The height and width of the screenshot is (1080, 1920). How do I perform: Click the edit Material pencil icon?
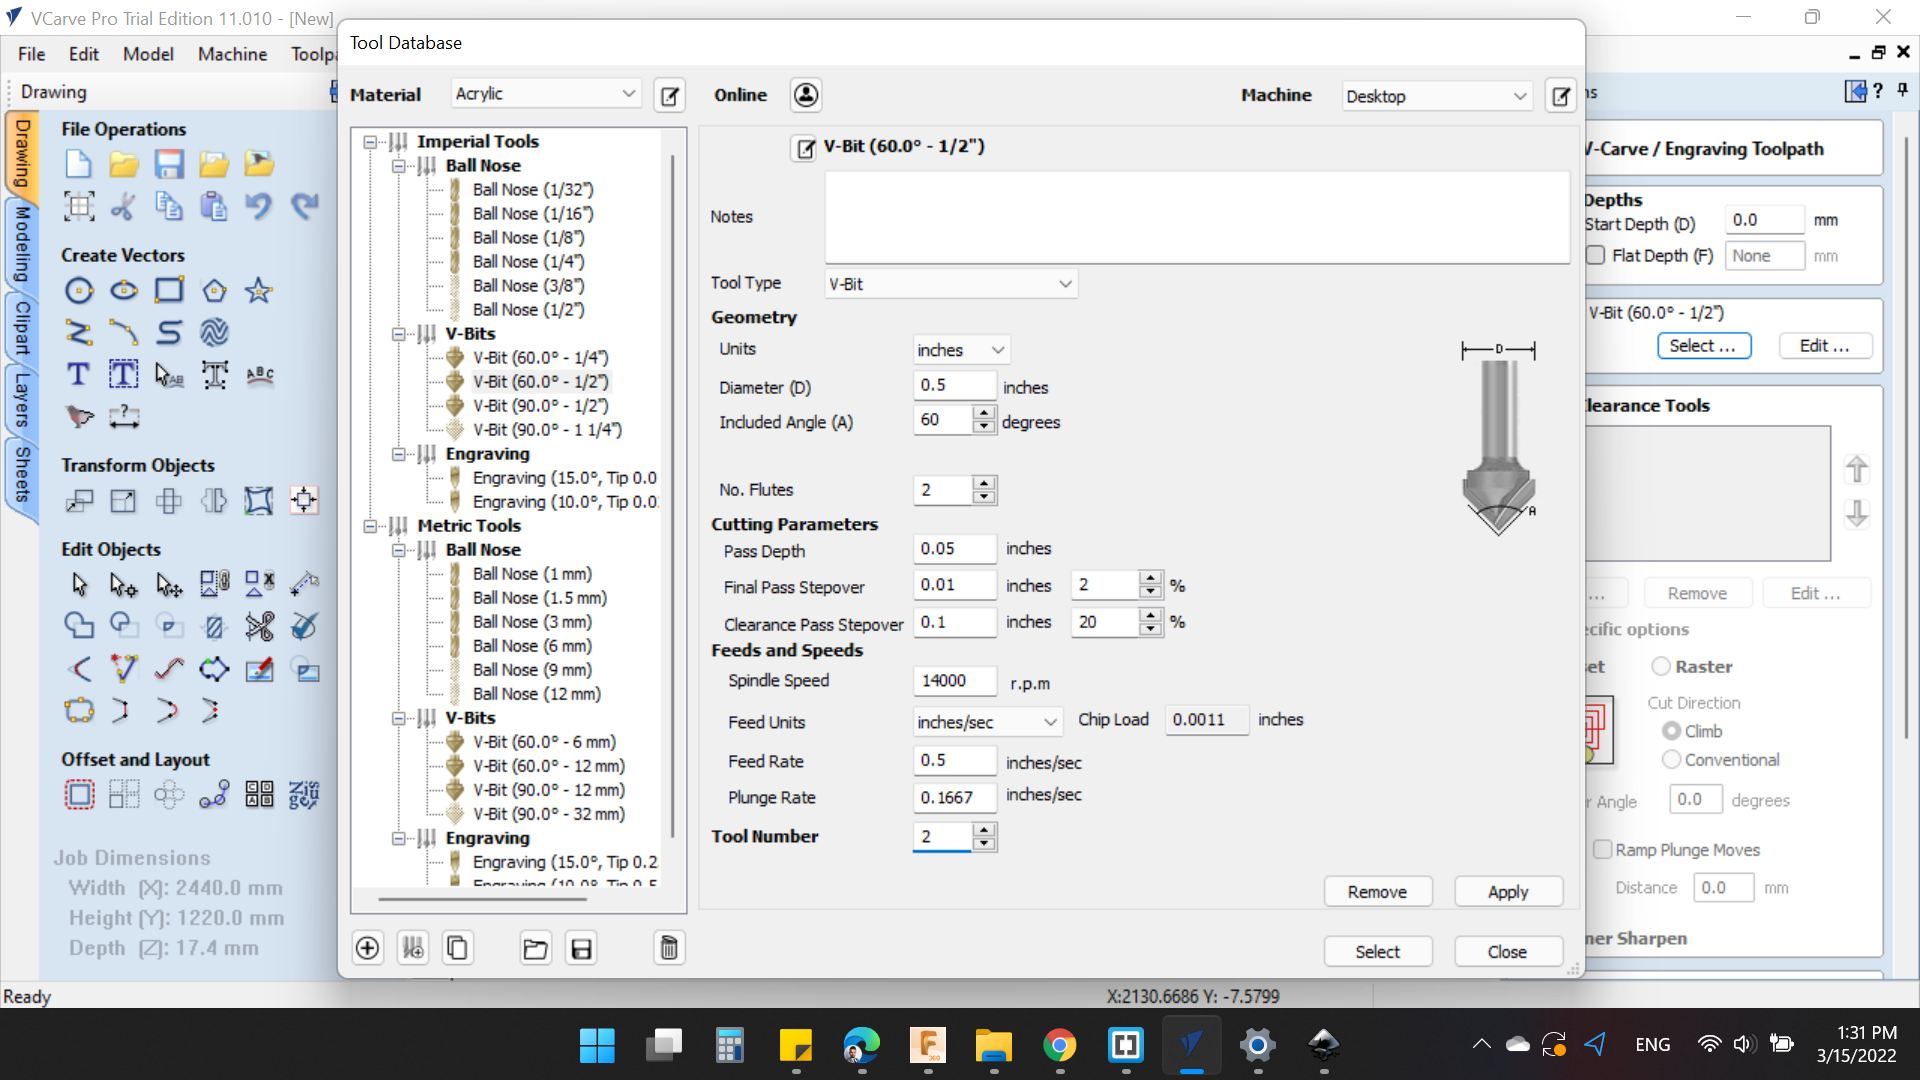click(669, 96)
